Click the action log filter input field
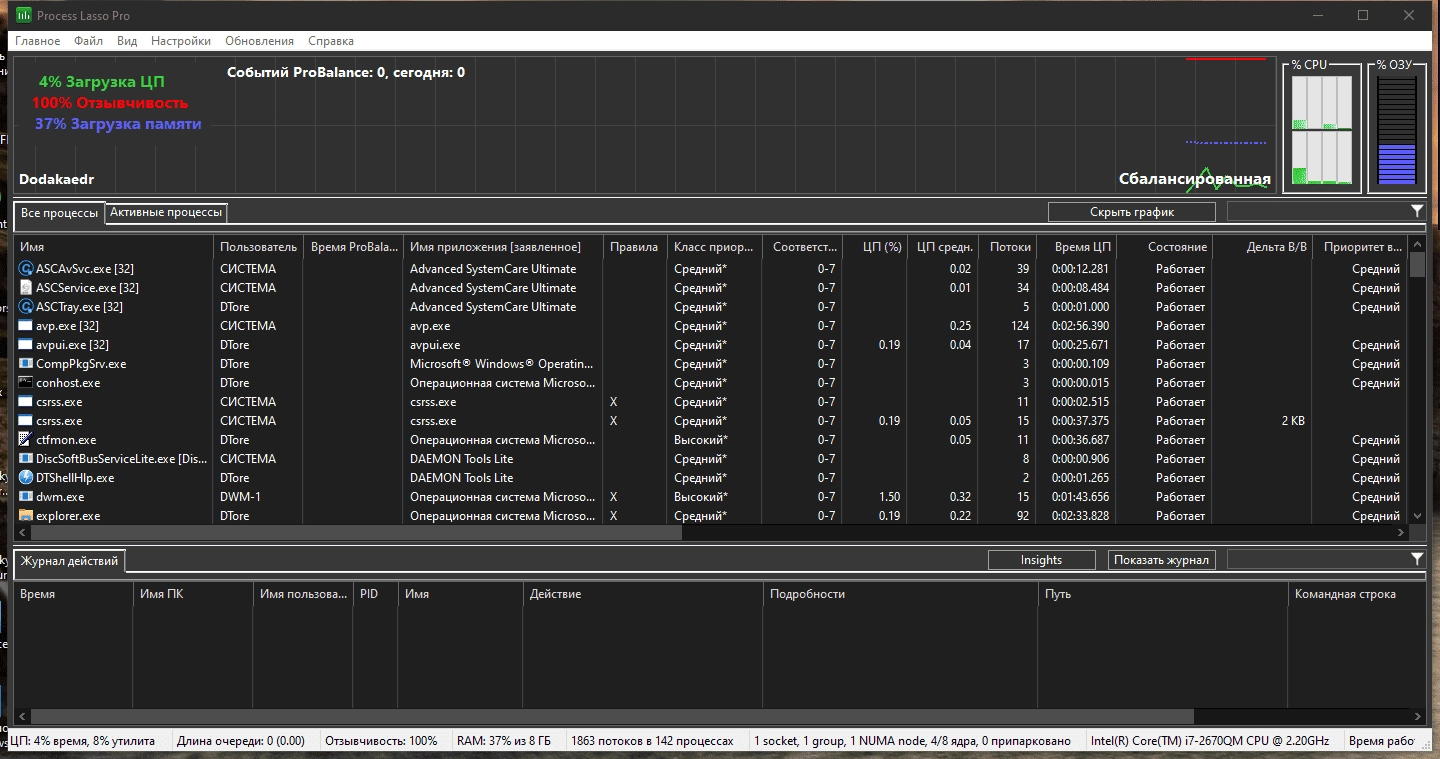Image resolution: width=1440 pixels, height=759 pixels. (x=1318, y=560)
